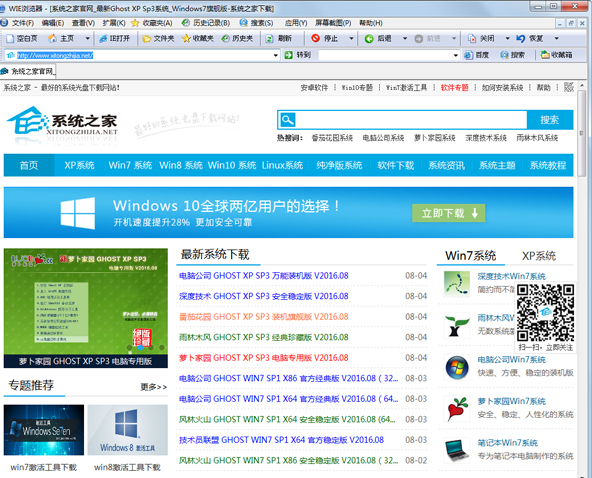Open the favorites box button
The width and height of the screenshot is (592, 478).
[x=557, y=55]
